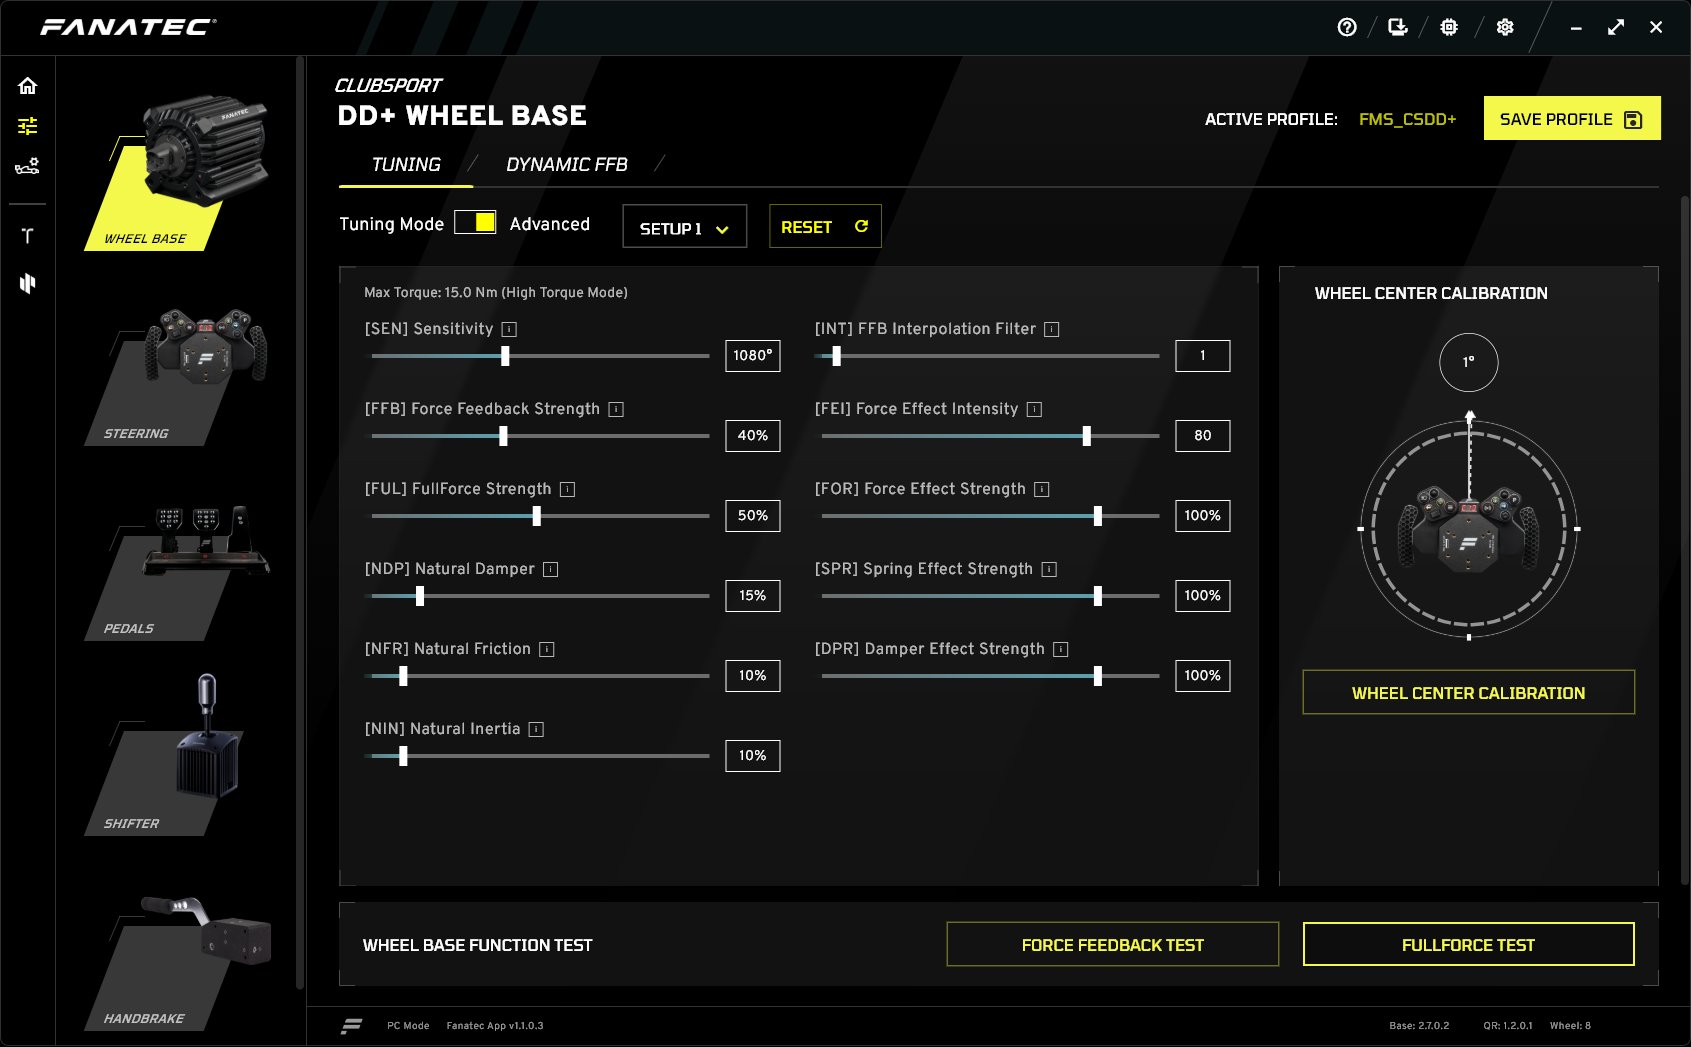Screen dimensions: 1691x1047
Task: Run the FORCE FEEDBACK TEST
Action: coord(1112,945)
